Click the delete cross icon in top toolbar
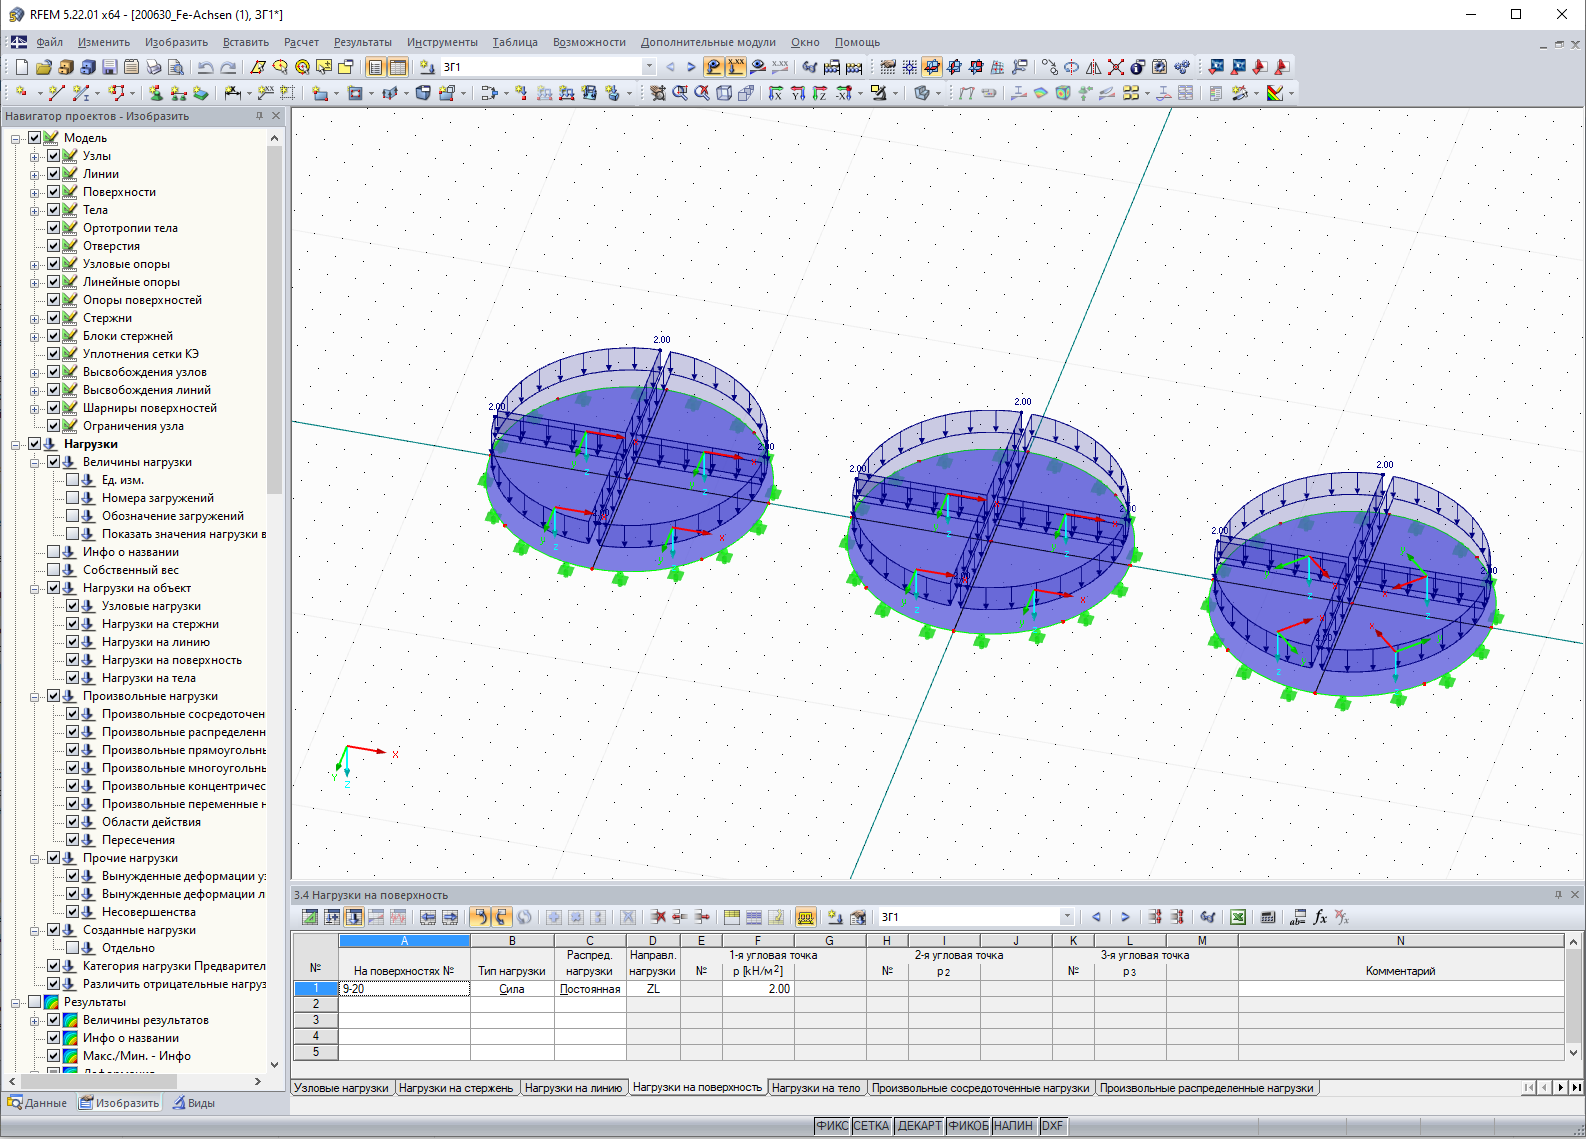The height and width of the screenshot is (1139, 1586). (1116, 67)
